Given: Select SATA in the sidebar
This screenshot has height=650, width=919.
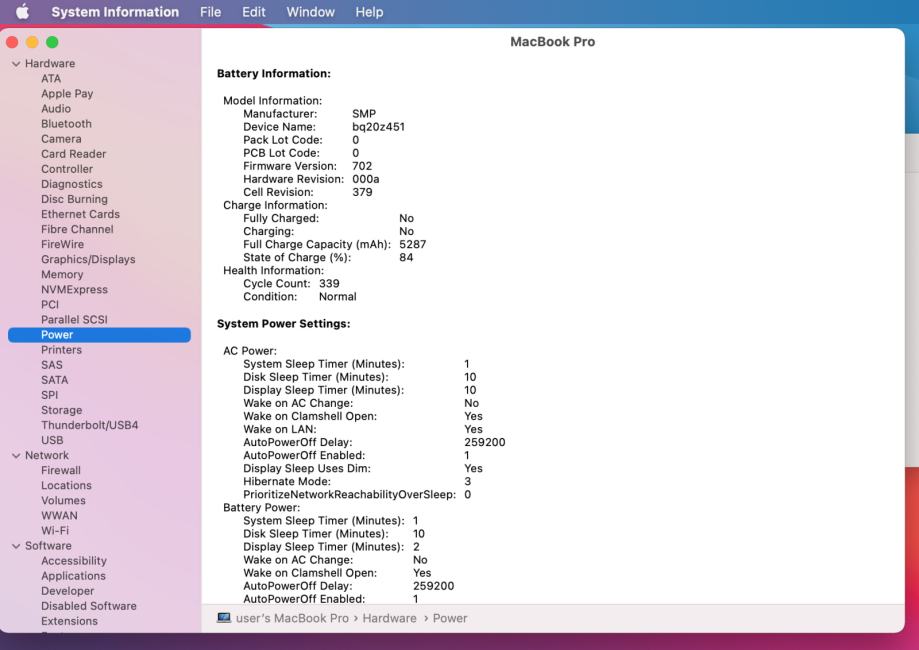Looking at the screenshot, I should [55, 380].
